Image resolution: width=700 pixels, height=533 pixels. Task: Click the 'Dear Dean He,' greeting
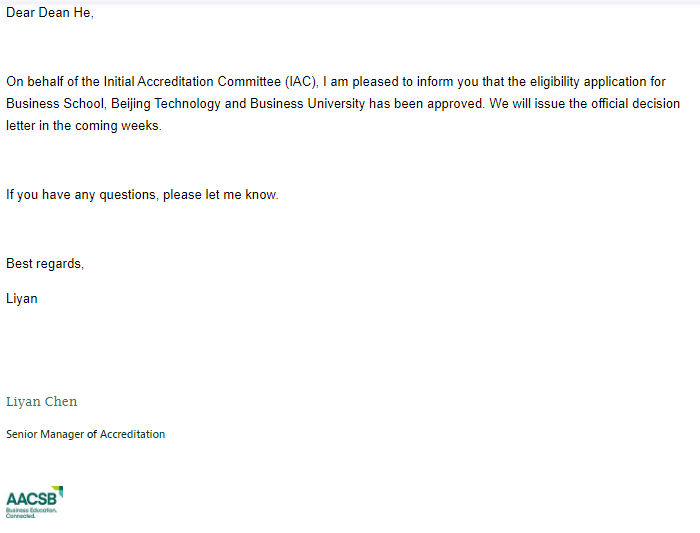point(50,13)
